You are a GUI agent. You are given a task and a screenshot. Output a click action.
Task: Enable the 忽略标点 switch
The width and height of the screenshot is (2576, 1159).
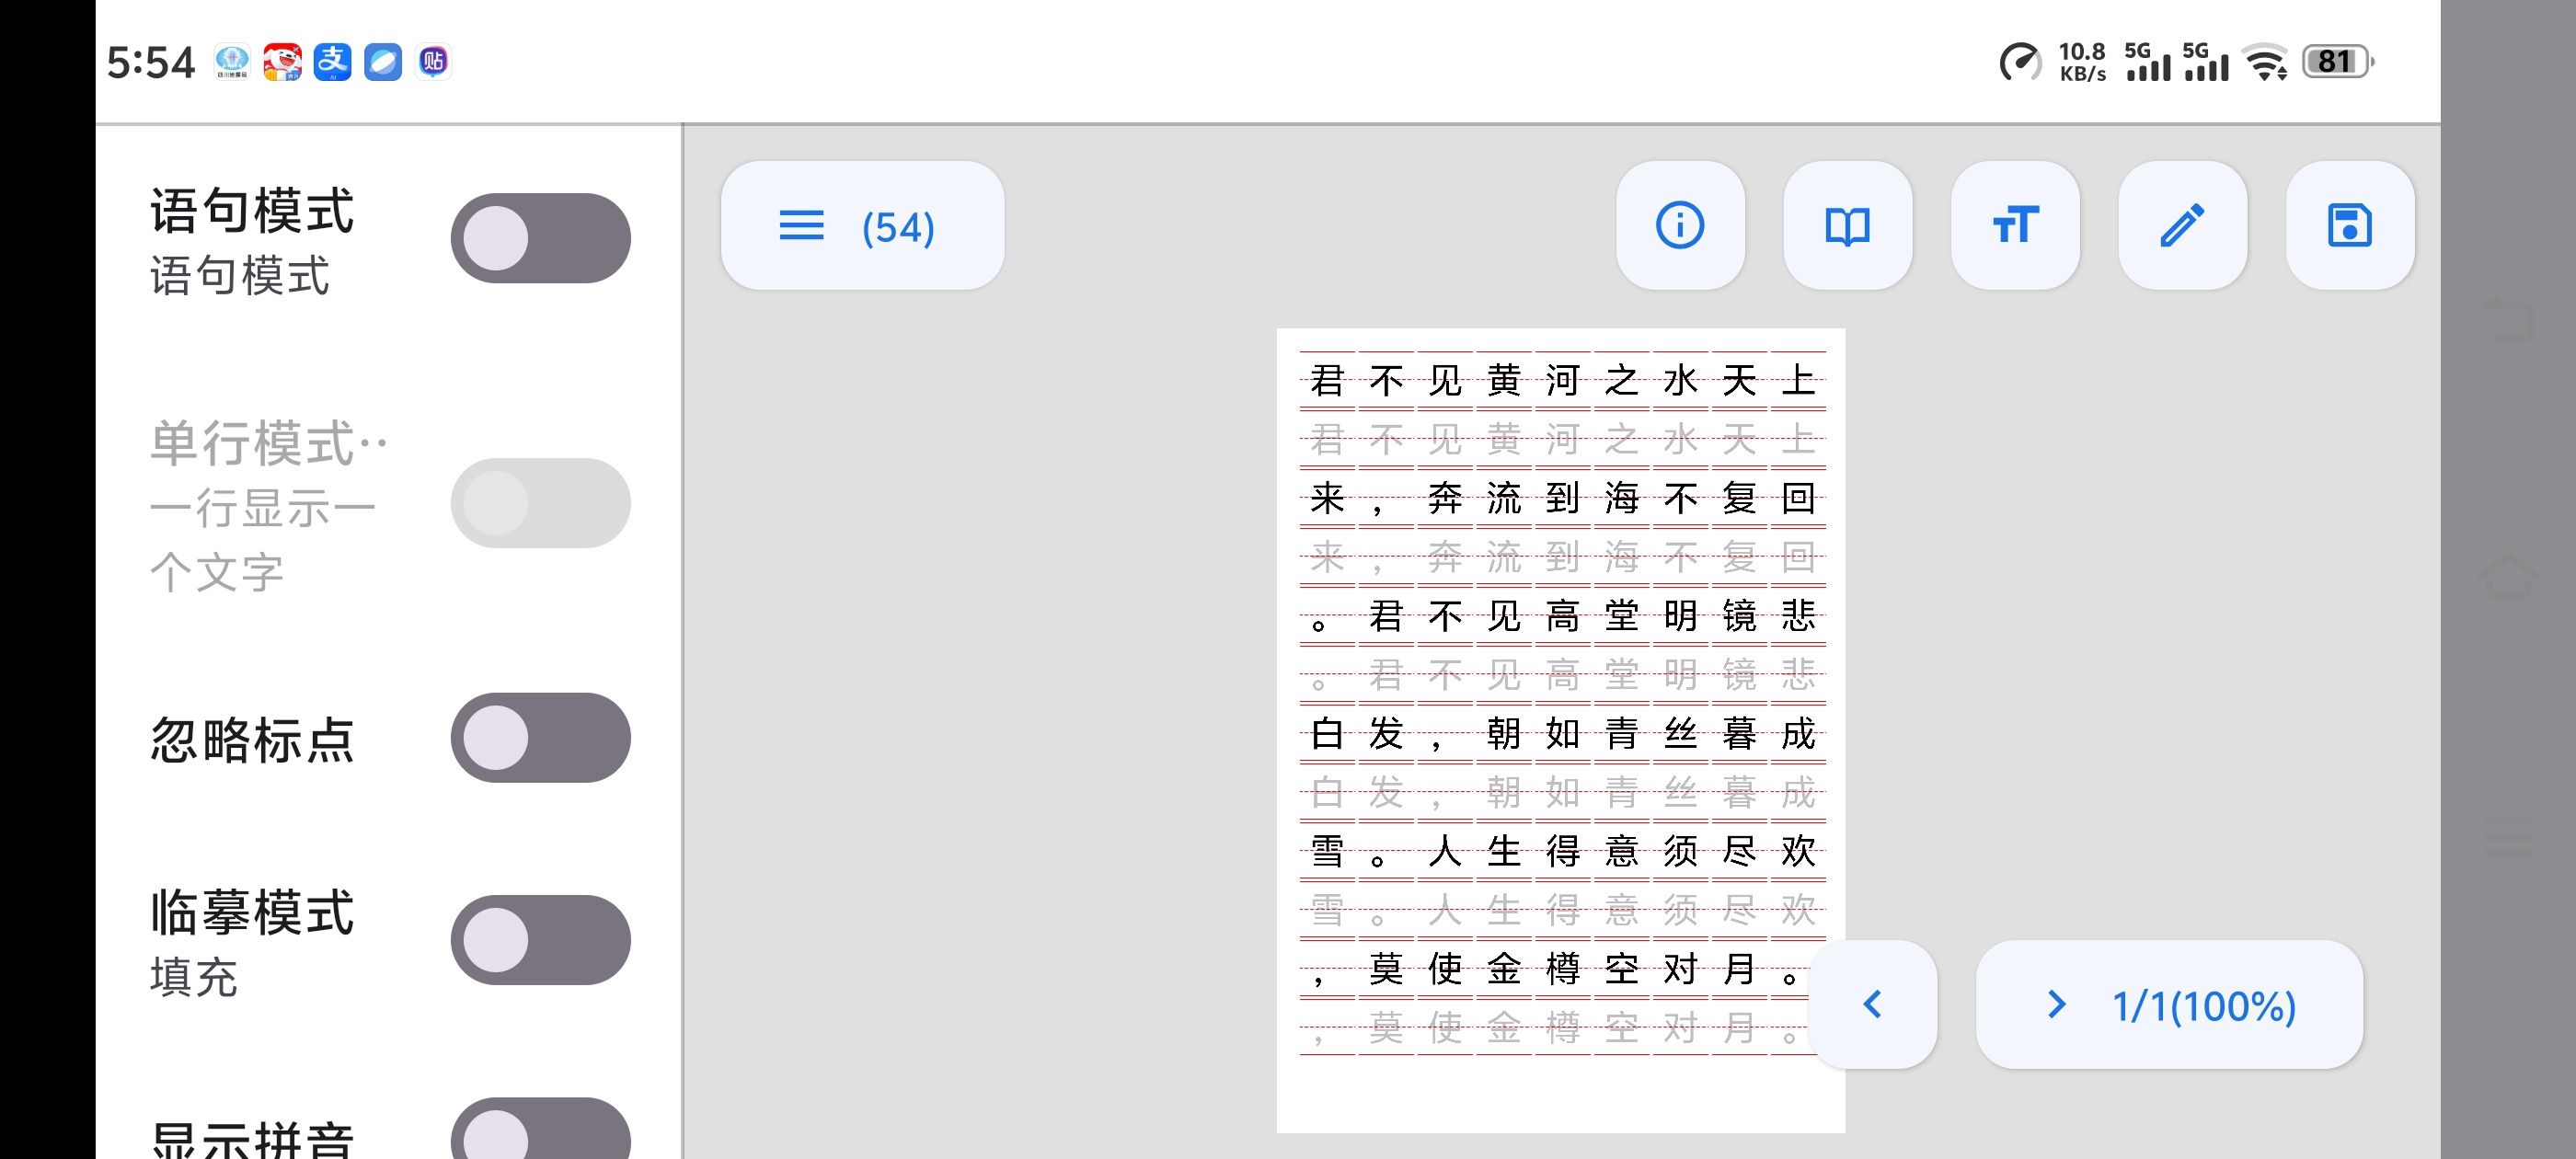pos(540,738)
